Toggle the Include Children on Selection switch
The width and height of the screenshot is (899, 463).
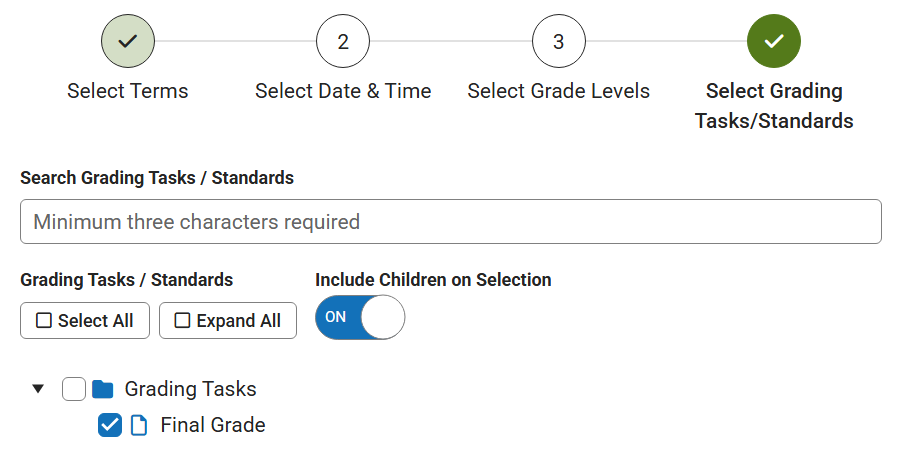[x=360, y=318]
